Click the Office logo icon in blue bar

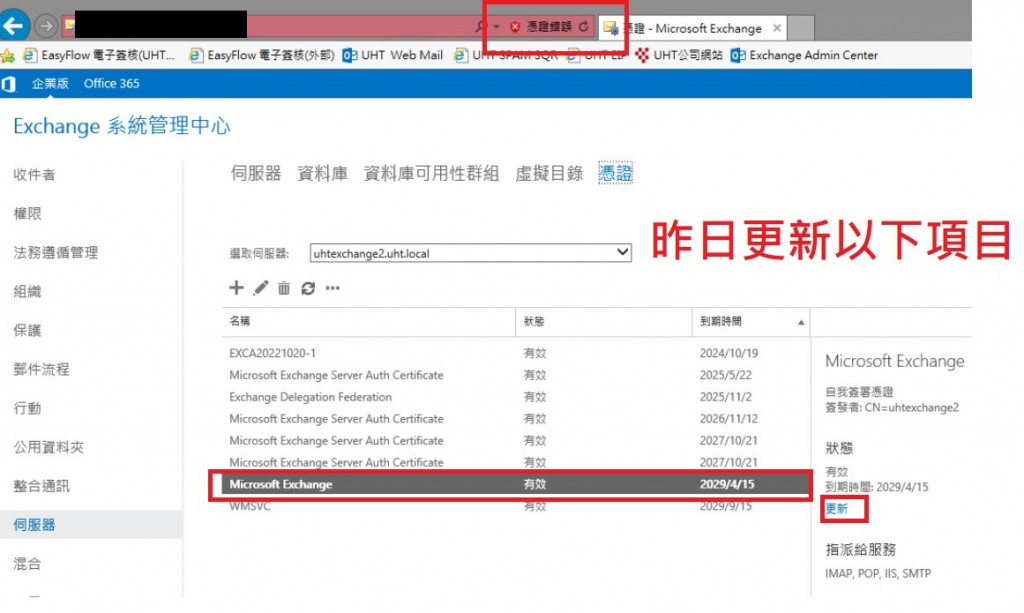pos(8,84)
